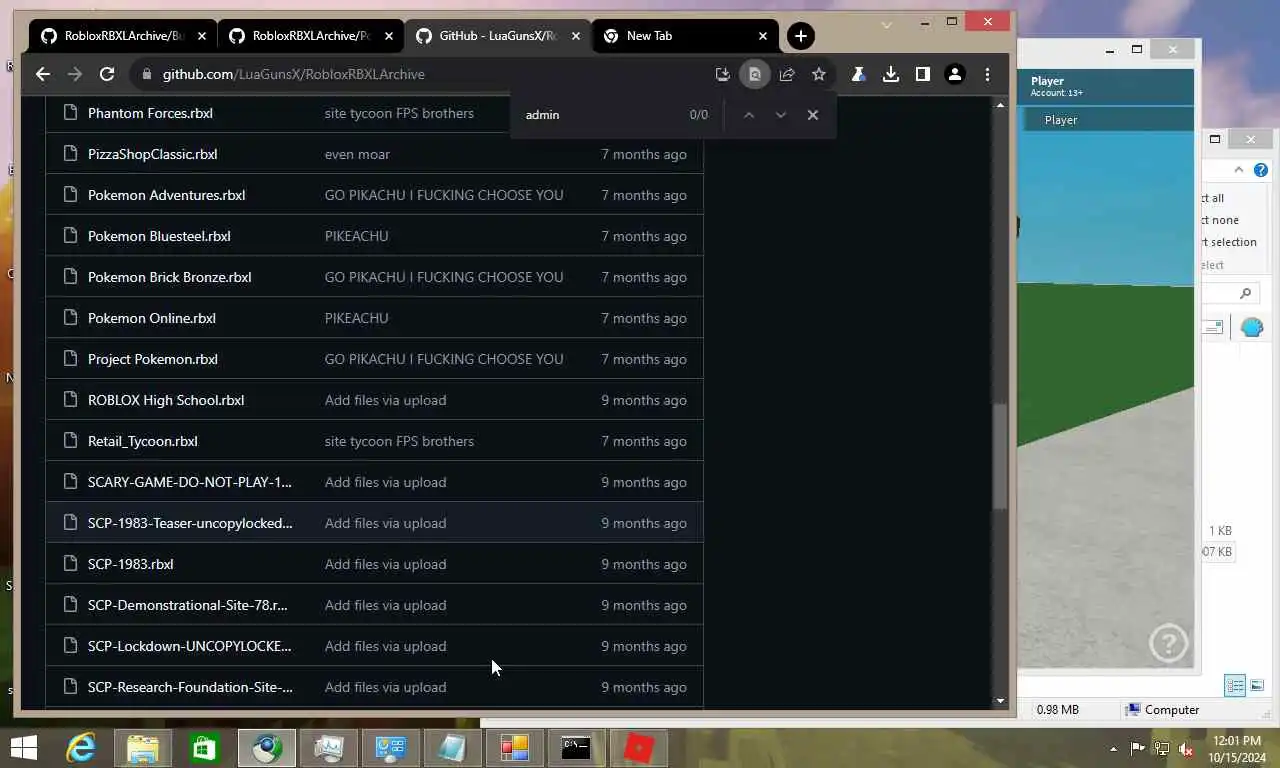The width and height of the screenshot is (1280, 768).
Task: Reload the GitHub page
Action: coord(107,74)
